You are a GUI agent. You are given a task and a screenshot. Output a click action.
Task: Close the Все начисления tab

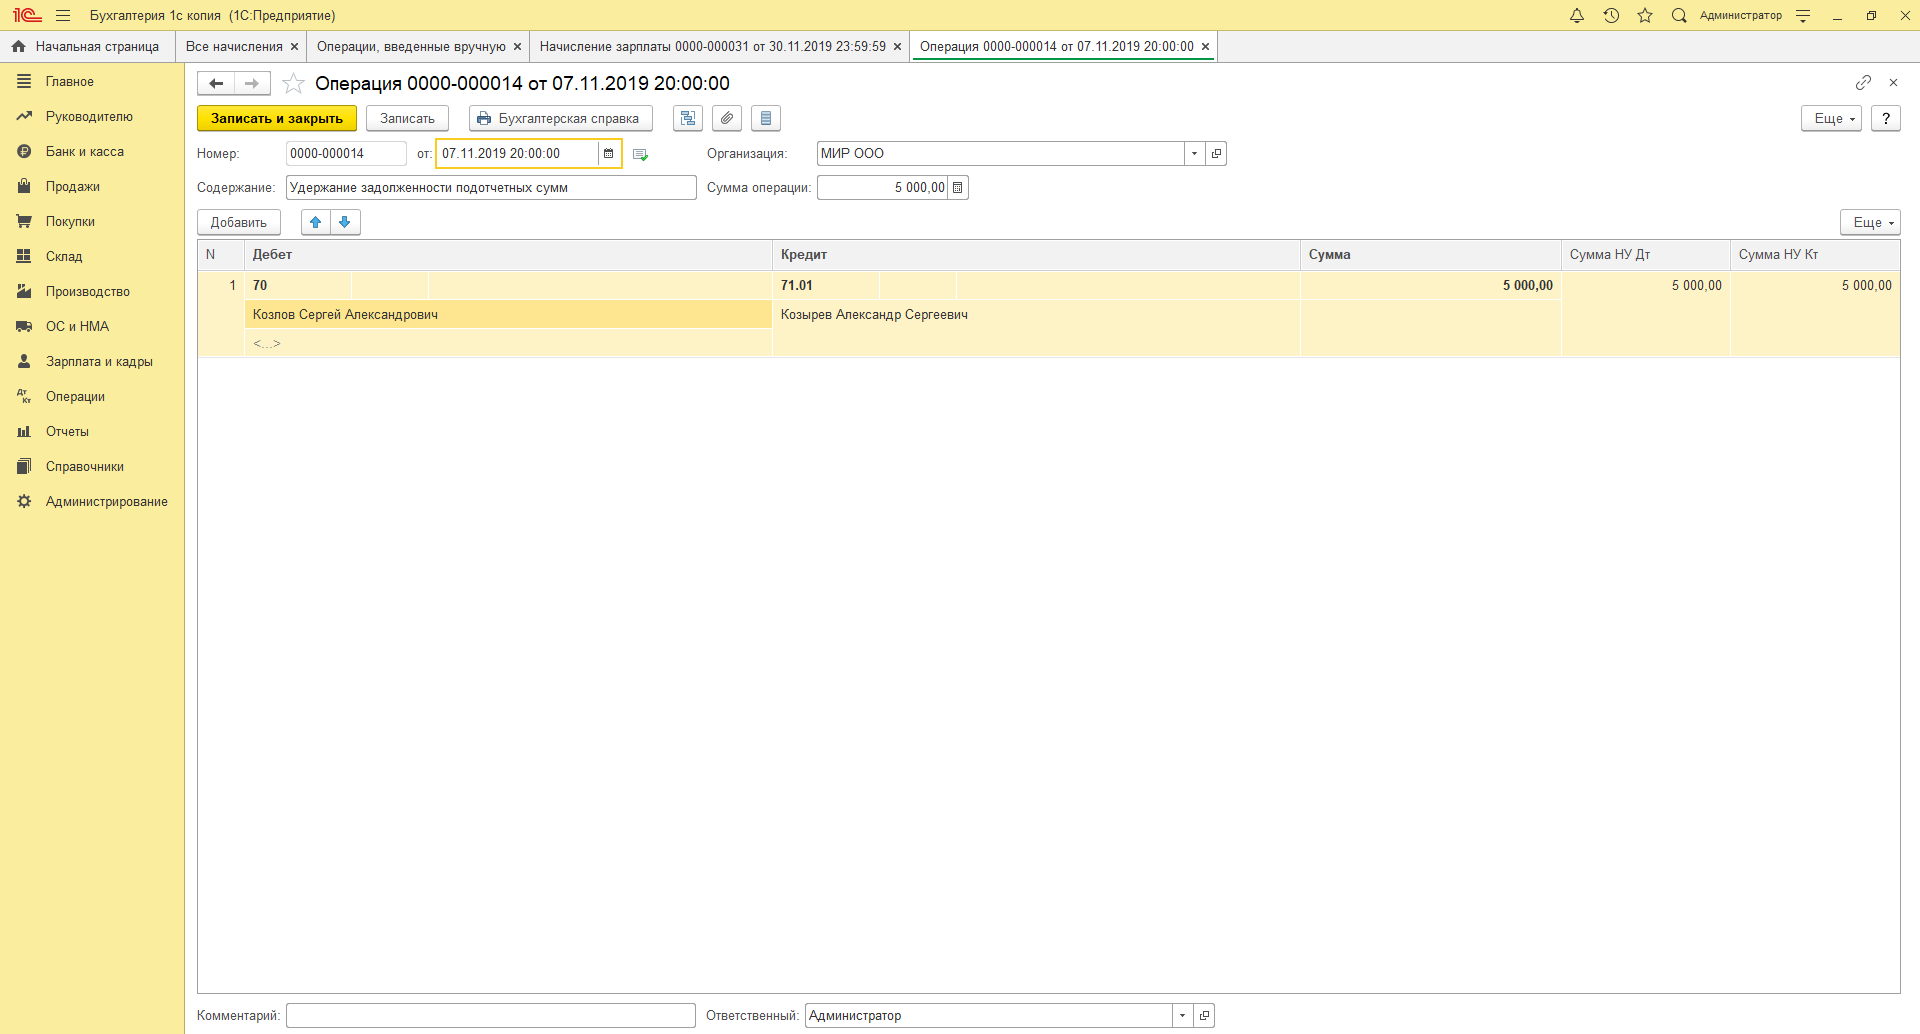click(x=294, y=46)
